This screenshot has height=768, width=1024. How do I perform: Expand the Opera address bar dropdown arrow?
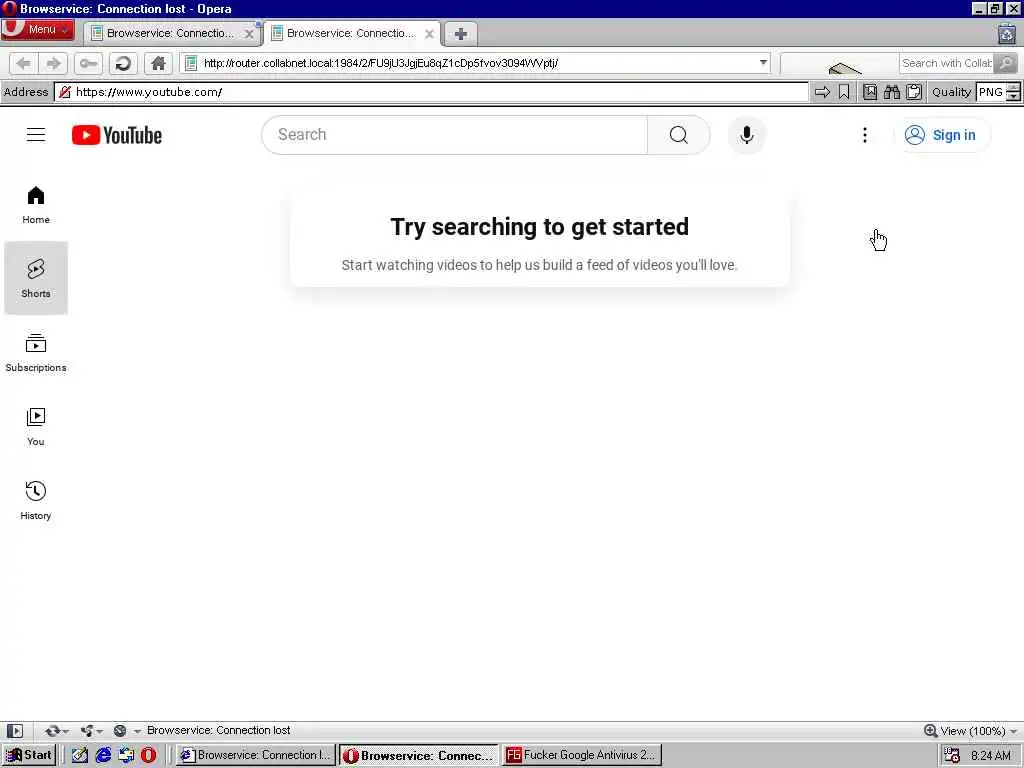[x=763, y=63]
